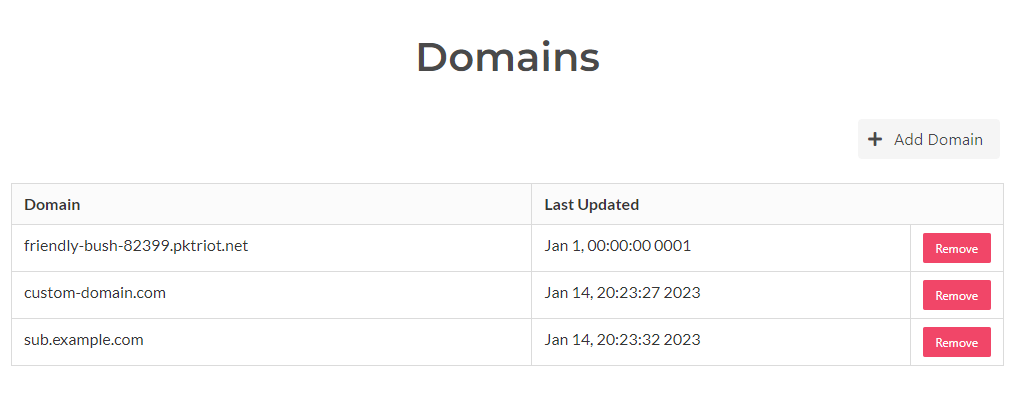Viewport: 1023px width, 403px height.
Task: Click the plus icon beside Add Domain
Action: pyautogui.click(x=875, y=139)
